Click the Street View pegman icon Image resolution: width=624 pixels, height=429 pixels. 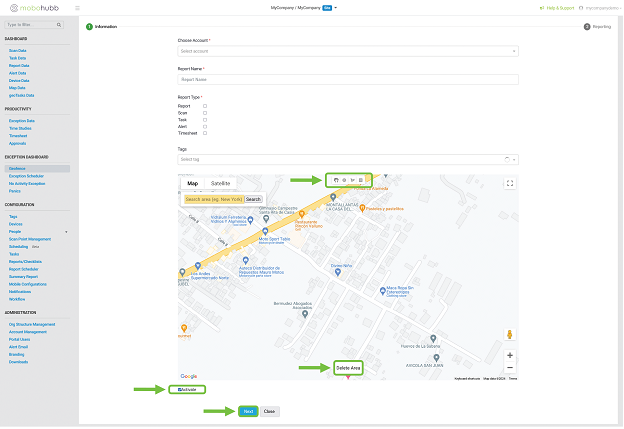(510, 334)
